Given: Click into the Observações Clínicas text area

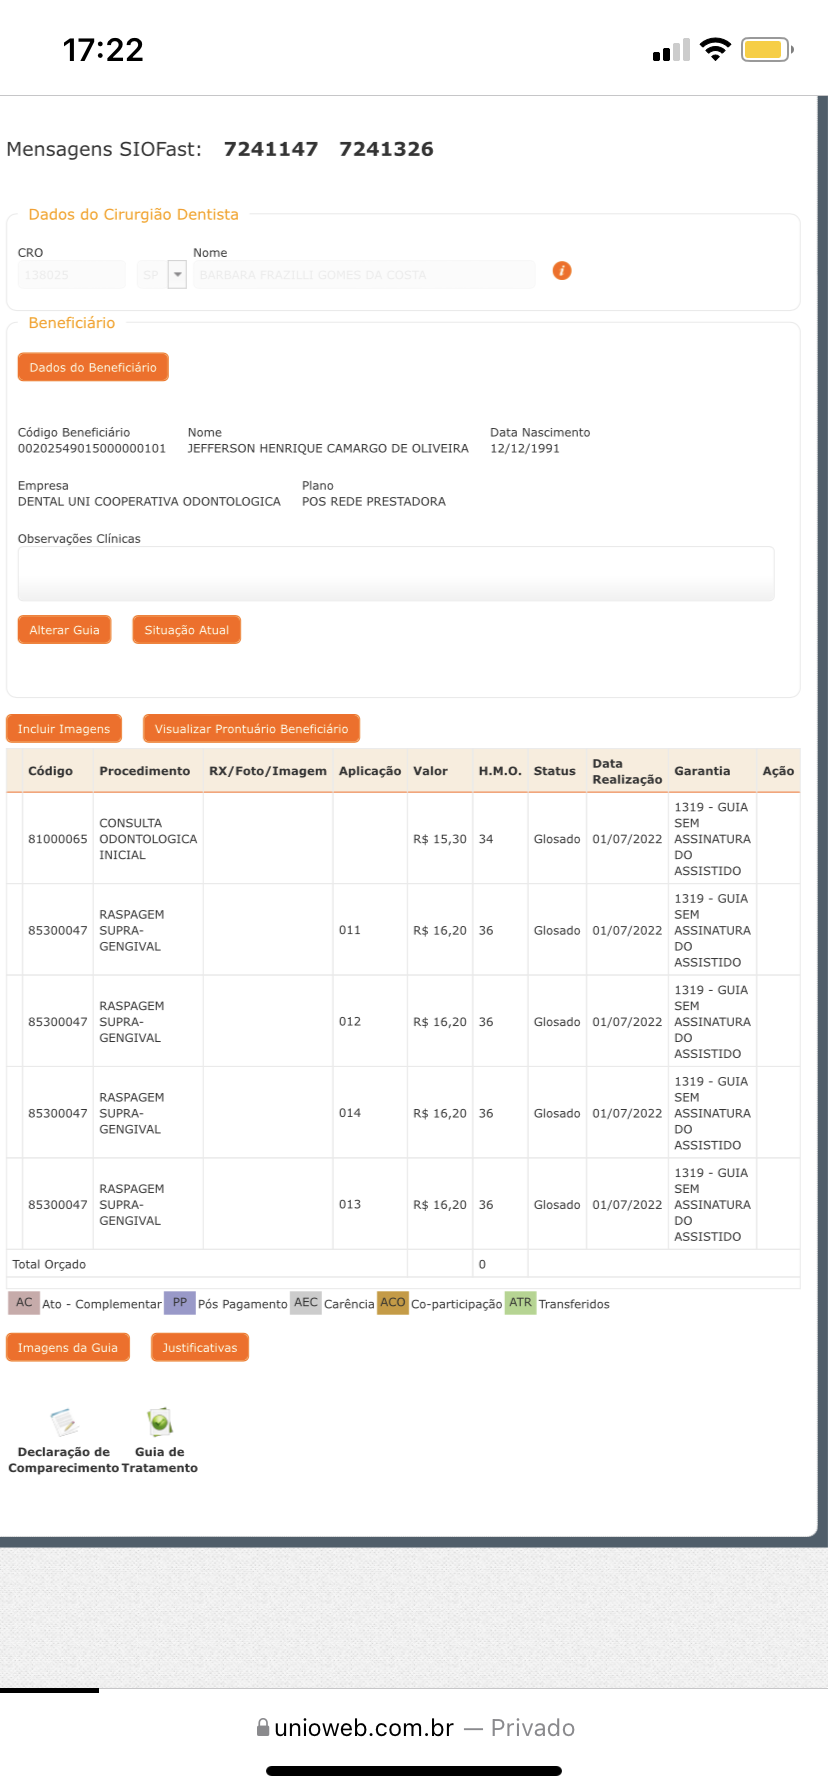Looking at the screenshot, I should (396, 574).
